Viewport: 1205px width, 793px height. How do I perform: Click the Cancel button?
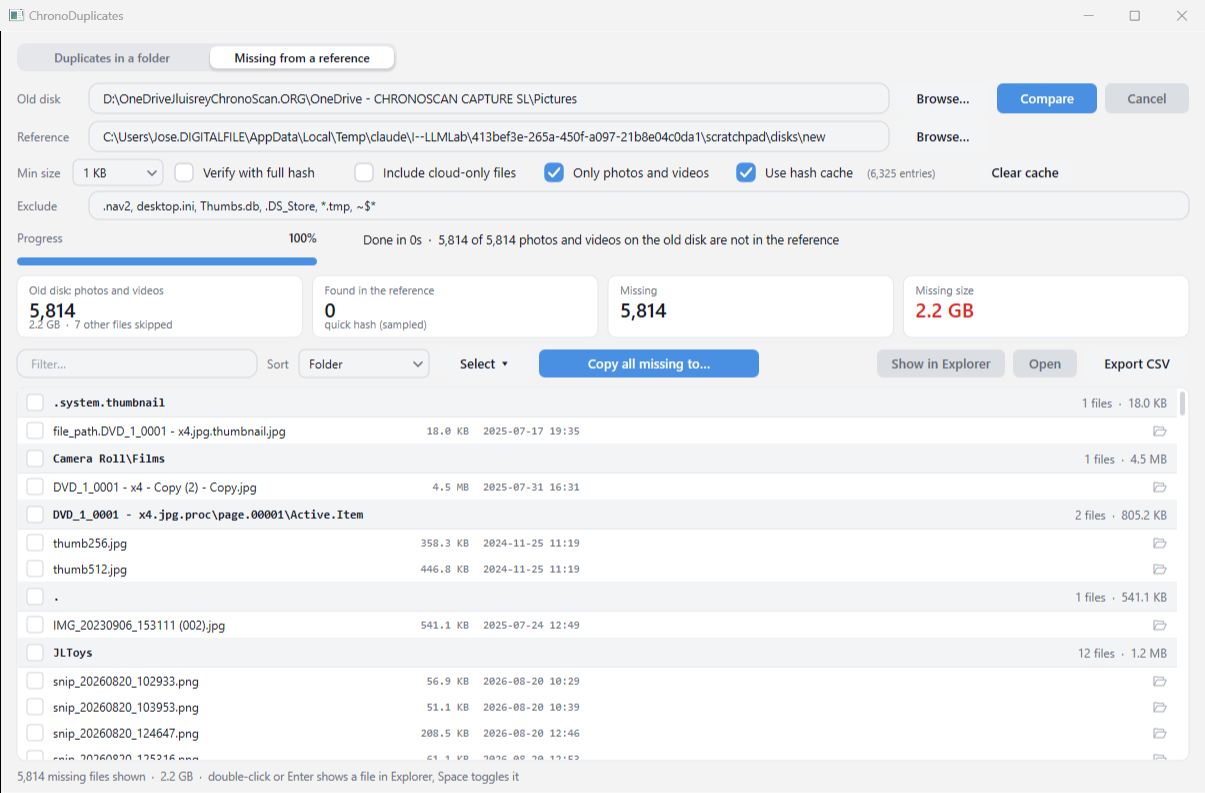1147,99
